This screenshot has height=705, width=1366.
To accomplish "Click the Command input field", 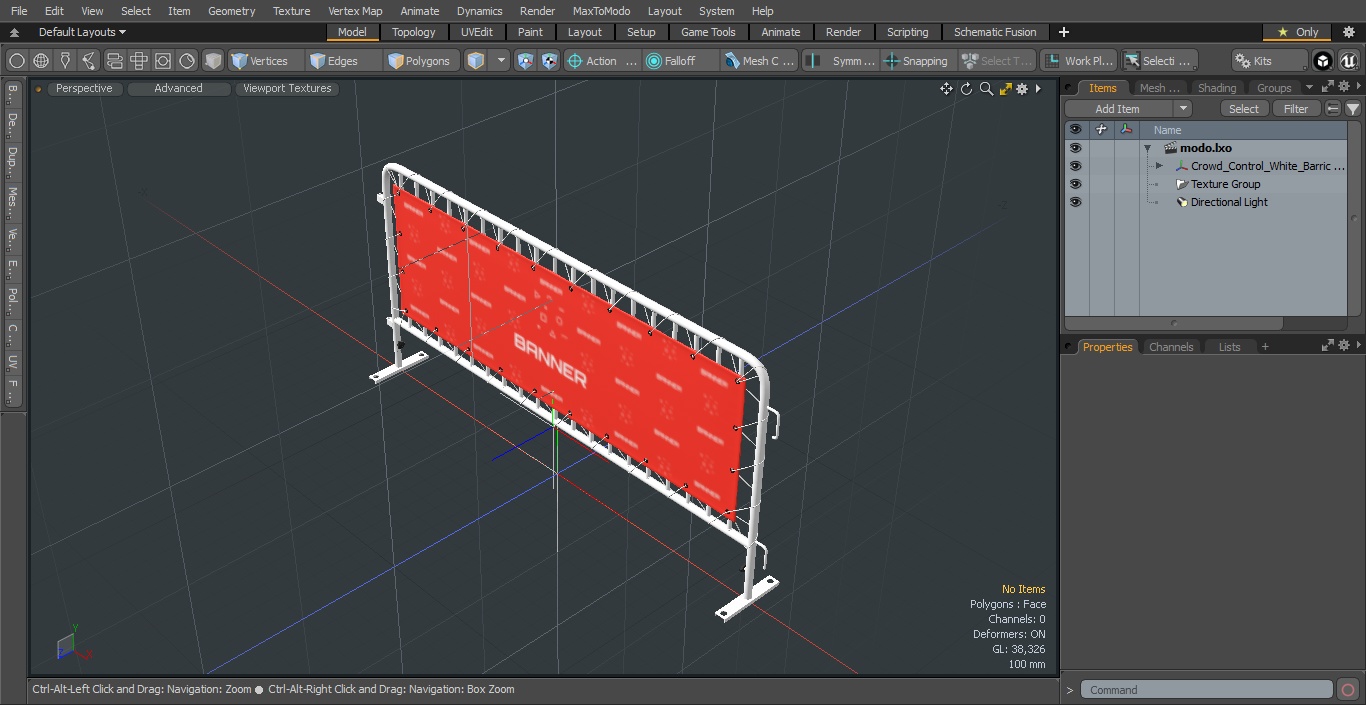I will click(x=1206, y=690).
